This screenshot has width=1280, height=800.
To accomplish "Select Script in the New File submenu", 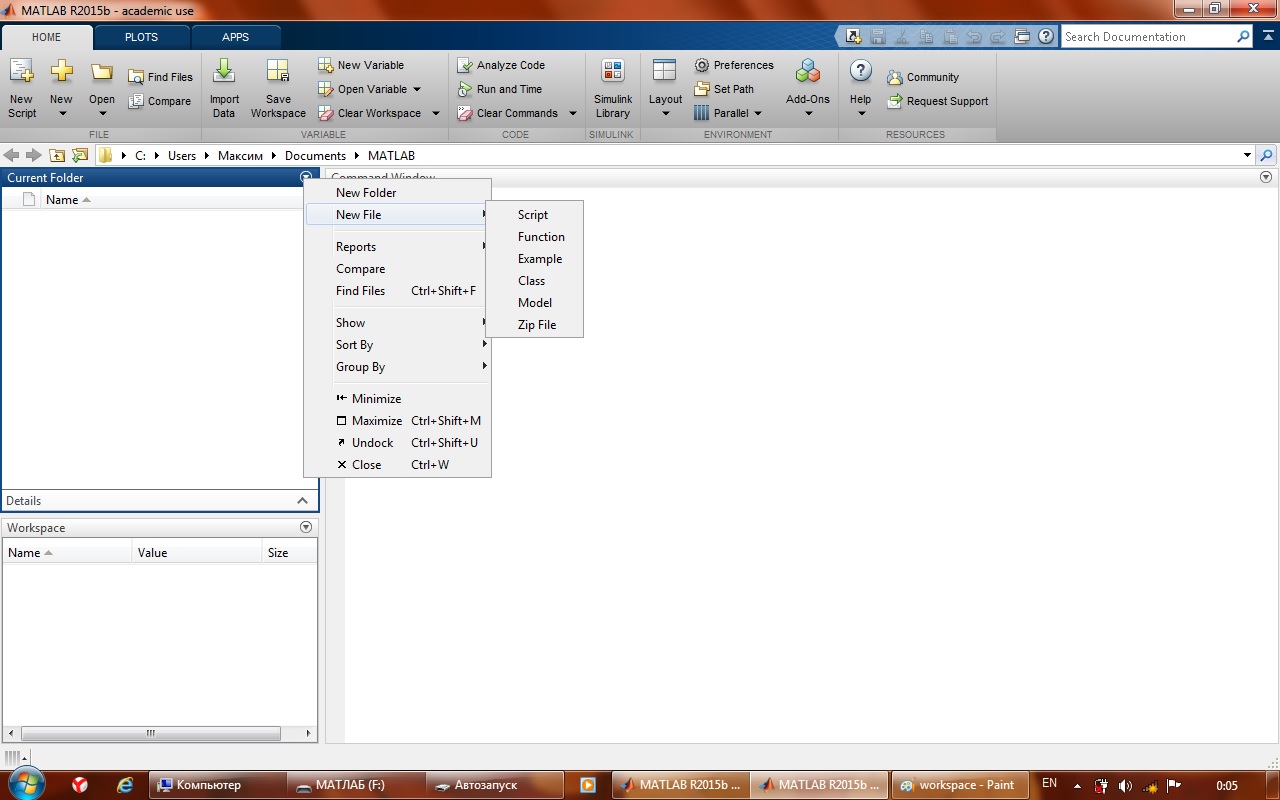I will [534, 215].
